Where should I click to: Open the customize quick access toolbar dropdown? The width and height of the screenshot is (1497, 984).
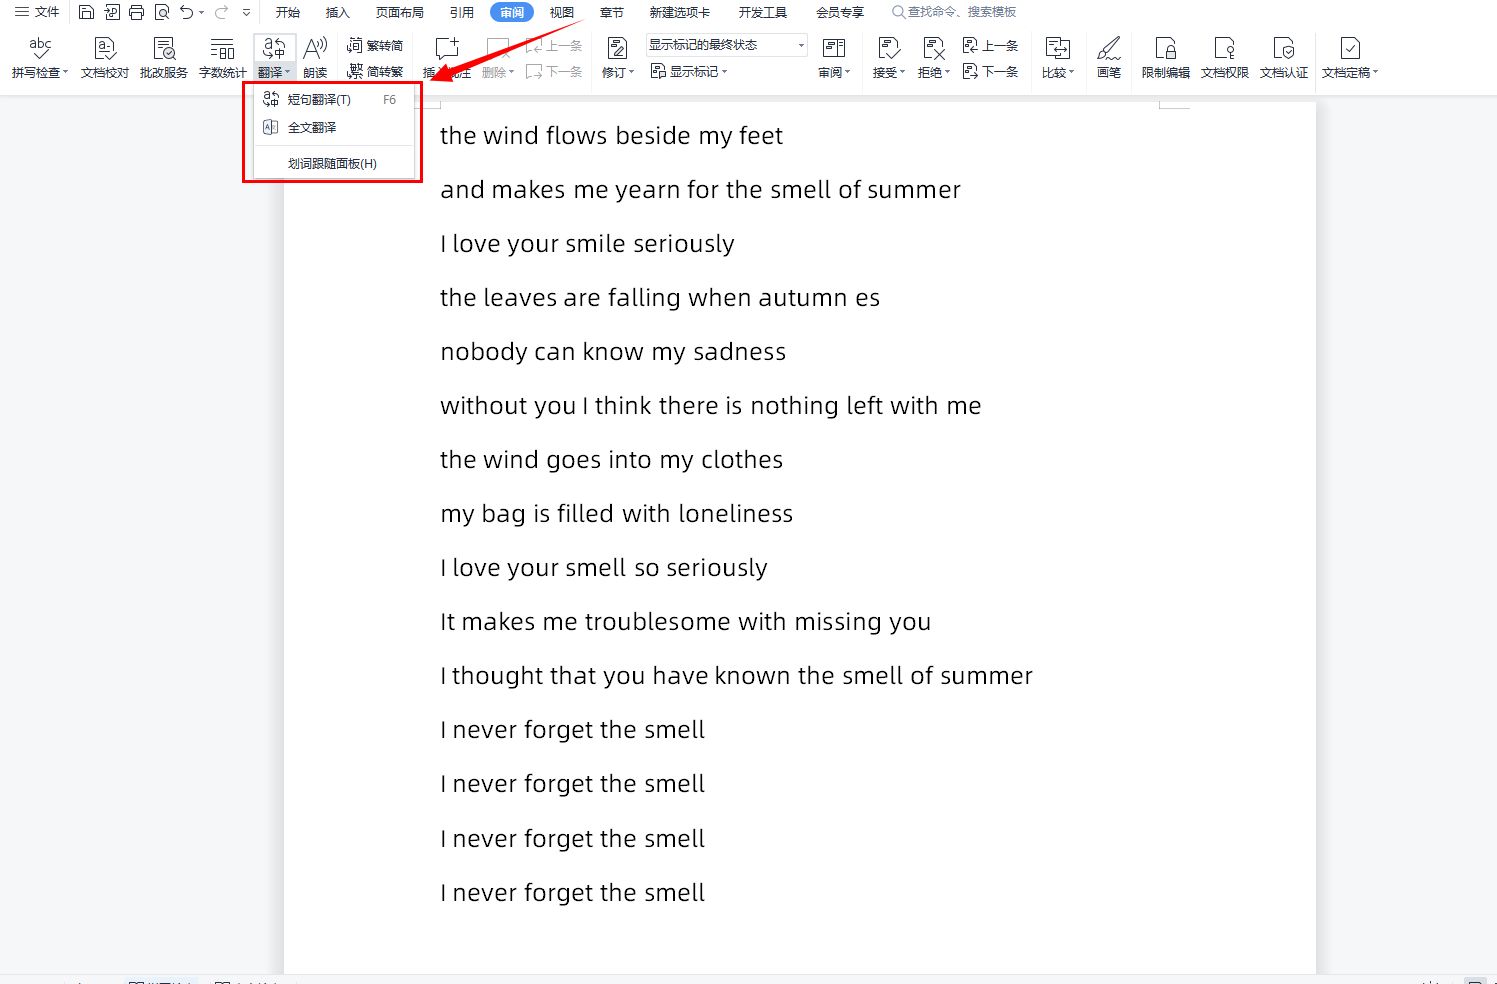click(246, 13)
